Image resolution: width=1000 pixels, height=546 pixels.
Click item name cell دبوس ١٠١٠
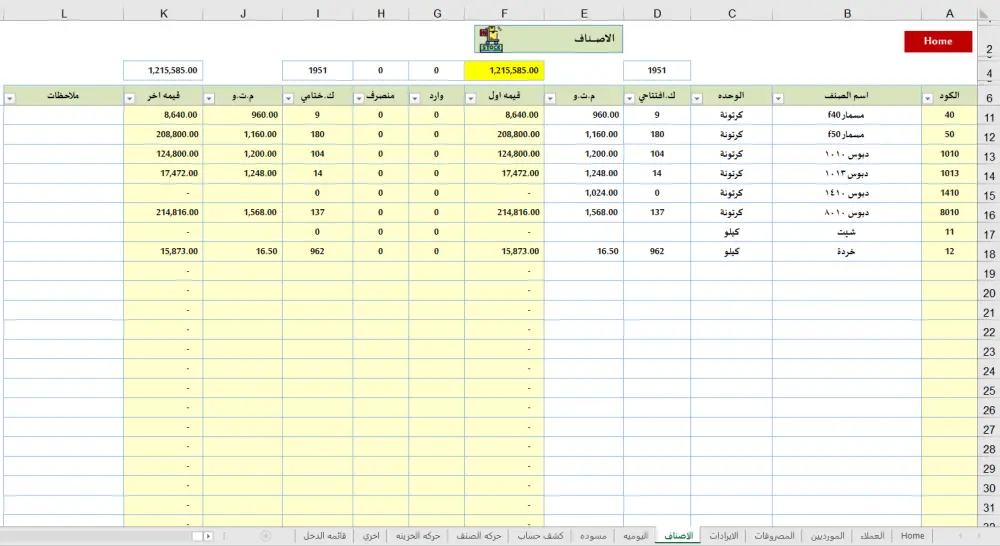pos(847,154)
